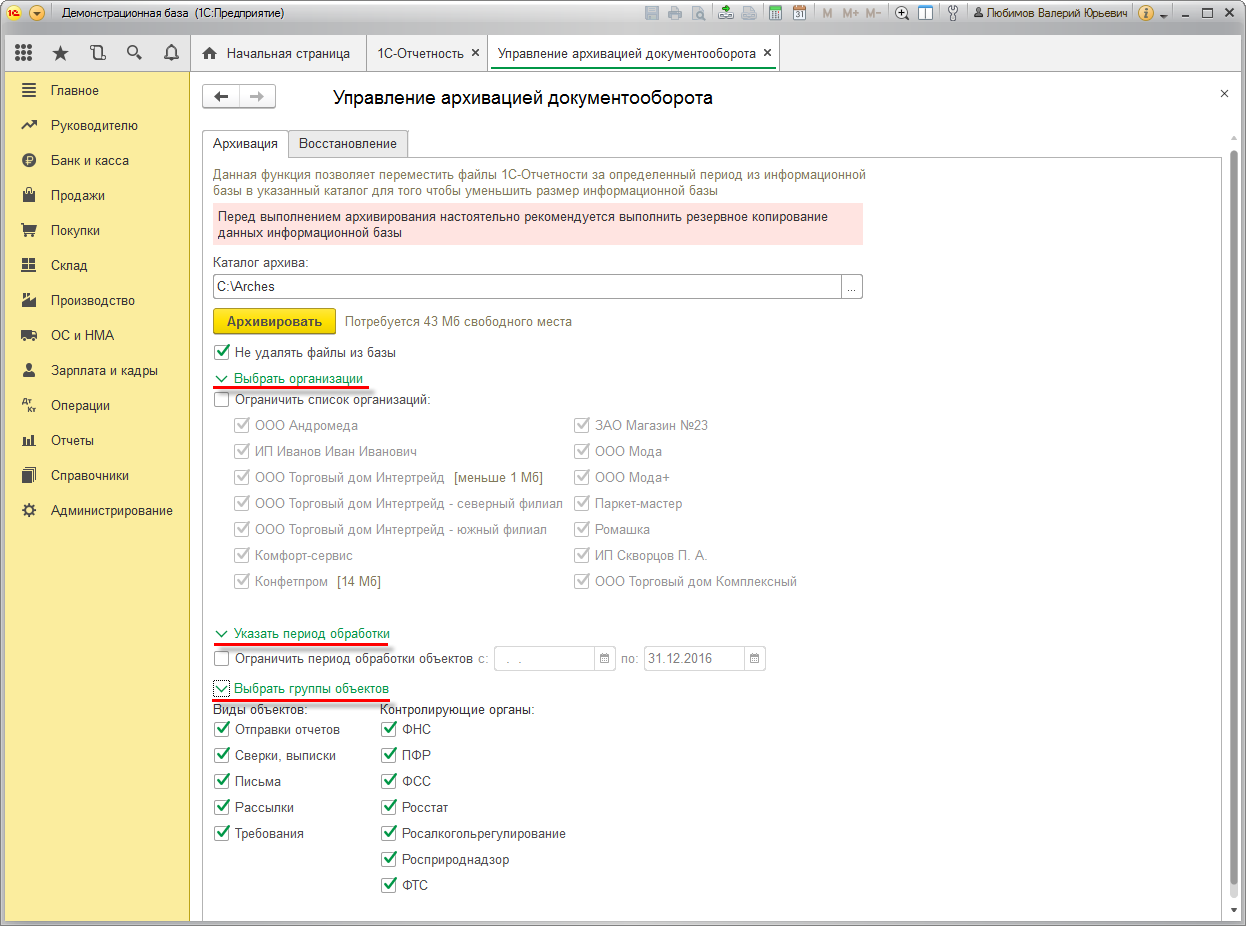This screenshot has height=926, width=1246.
Task: Click the vertical scrollbar of the form
Action: pos(1233,500)
